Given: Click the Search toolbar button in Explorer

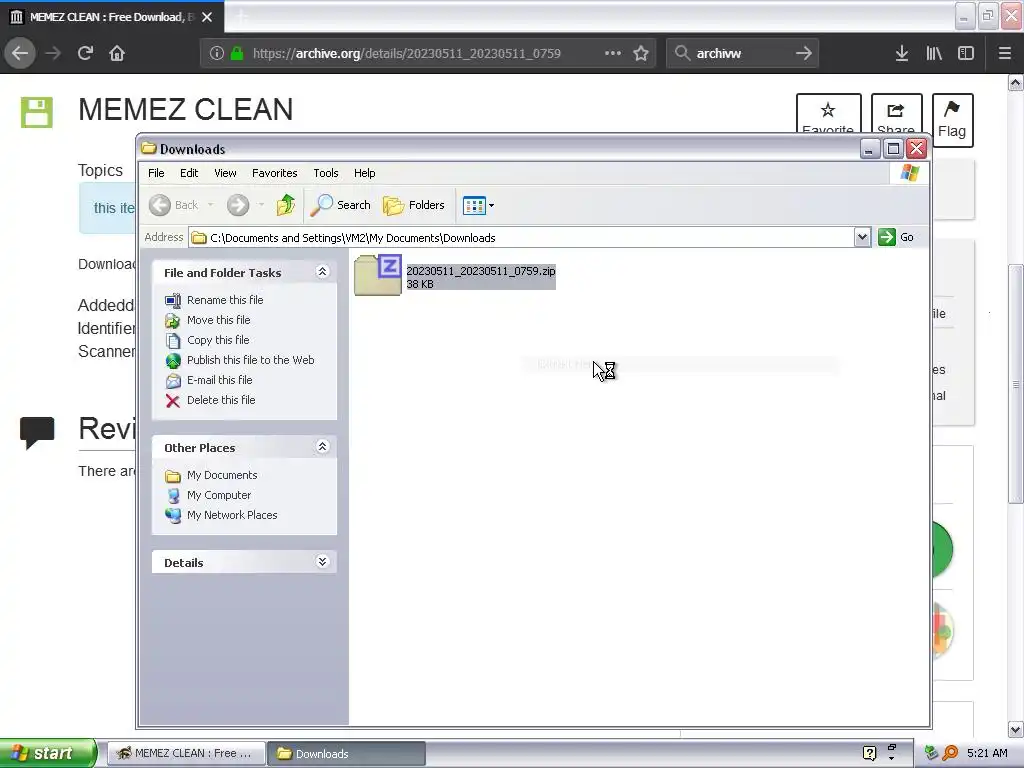Looking at the screenshot, I should pos(340,205).
